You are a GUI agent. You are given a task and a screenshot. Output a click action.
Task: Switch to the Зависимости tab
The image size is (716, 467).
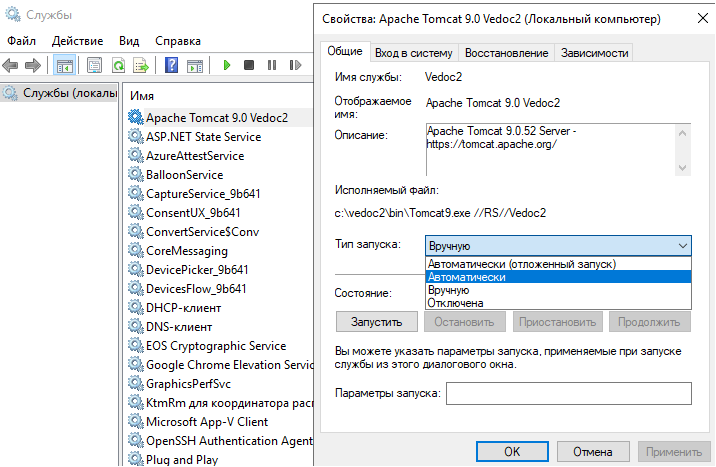point(594,53)
